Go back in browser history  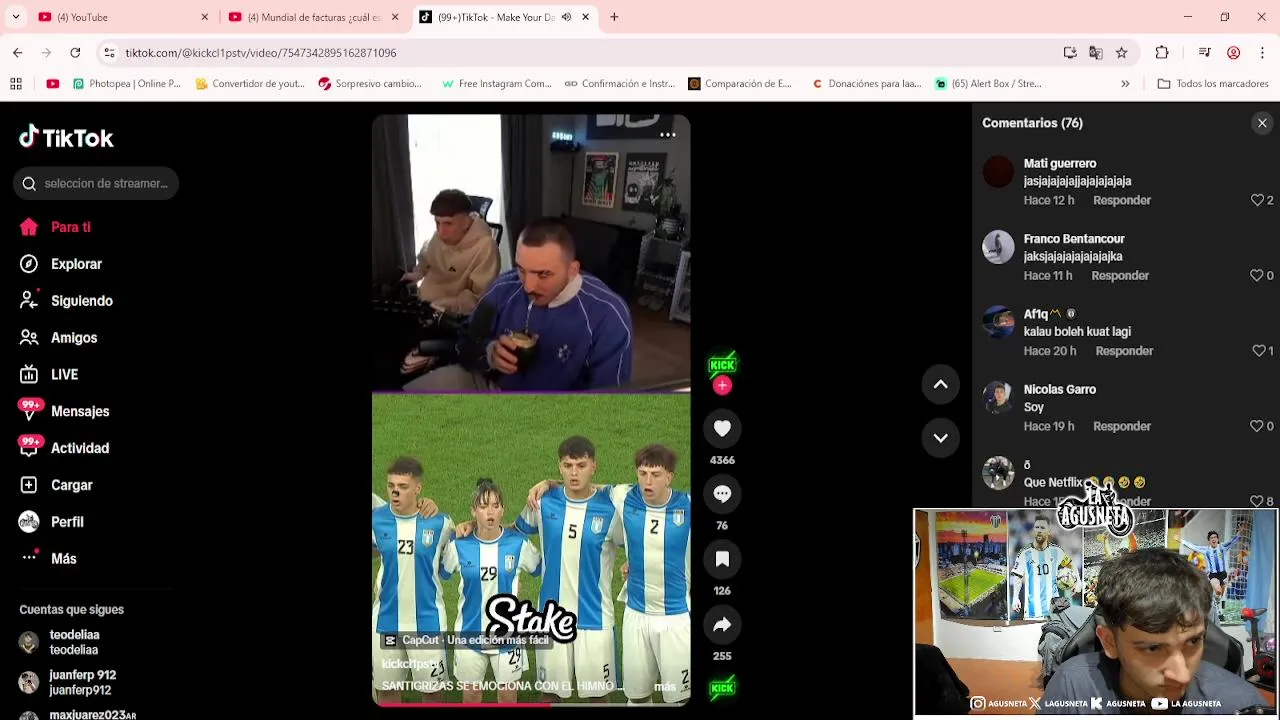(x=18, y=53)
